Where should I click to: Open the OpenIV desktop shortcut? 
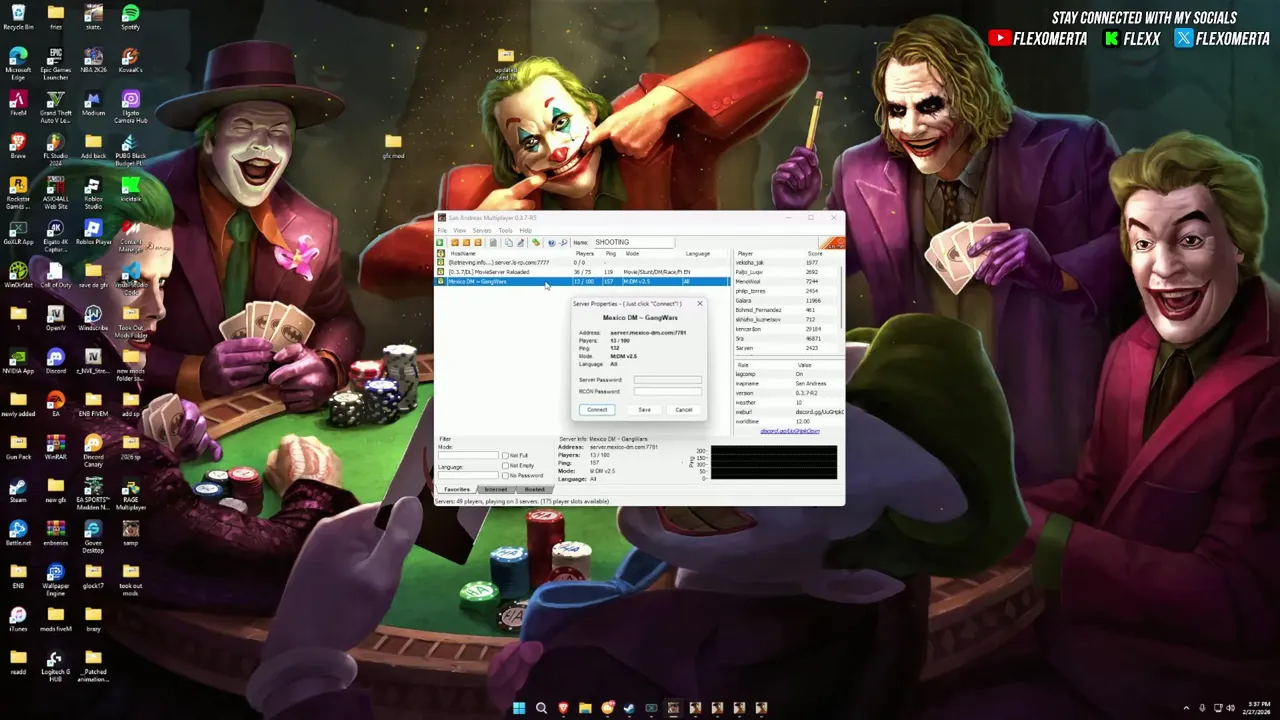point(55,319)
